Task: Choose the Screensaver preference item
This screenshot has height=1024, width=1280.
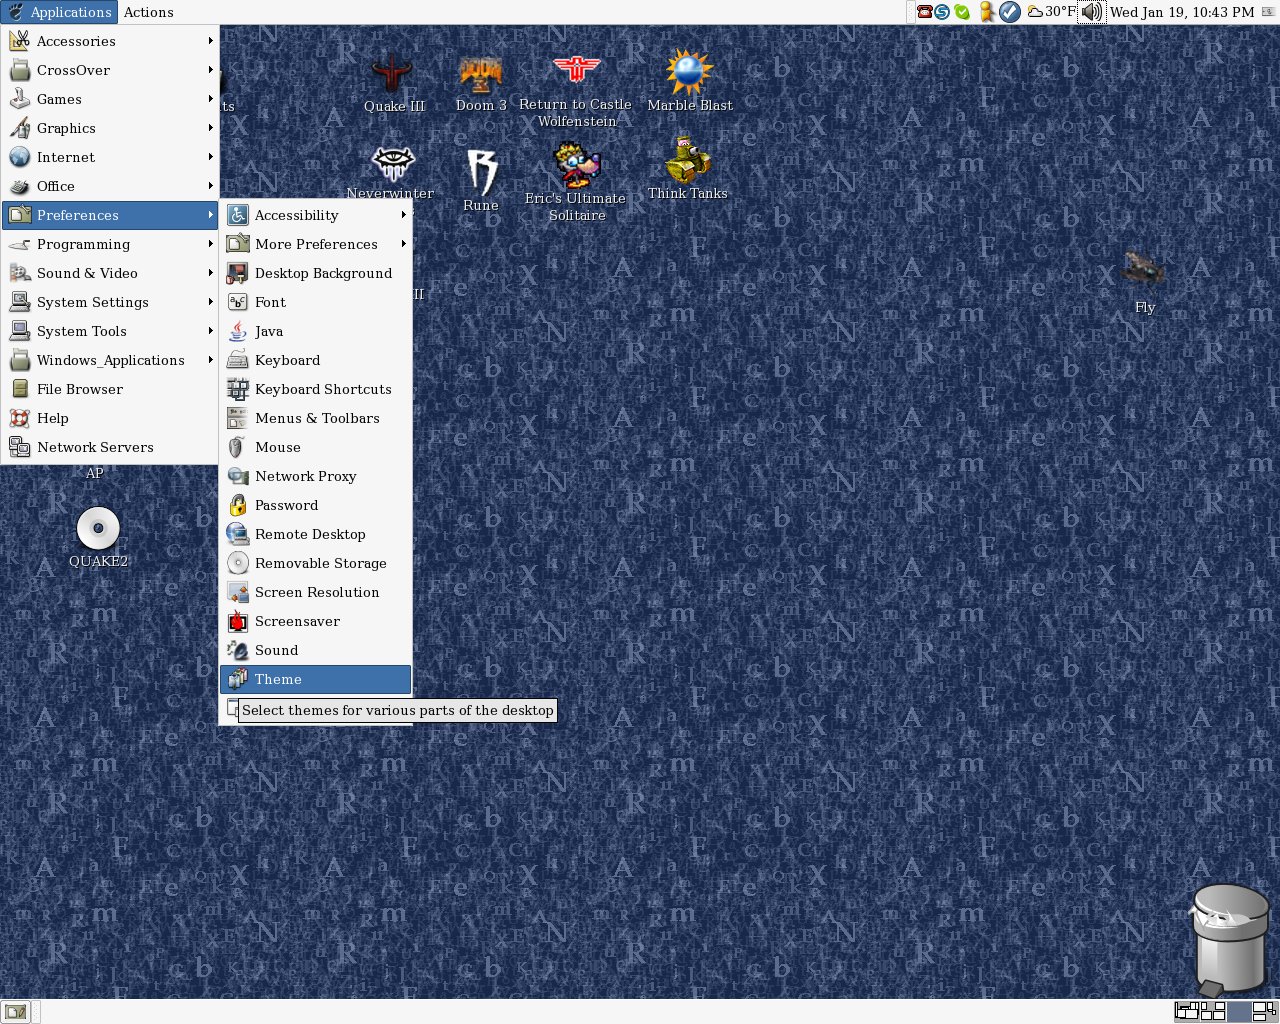Action: tap(315, 621)
